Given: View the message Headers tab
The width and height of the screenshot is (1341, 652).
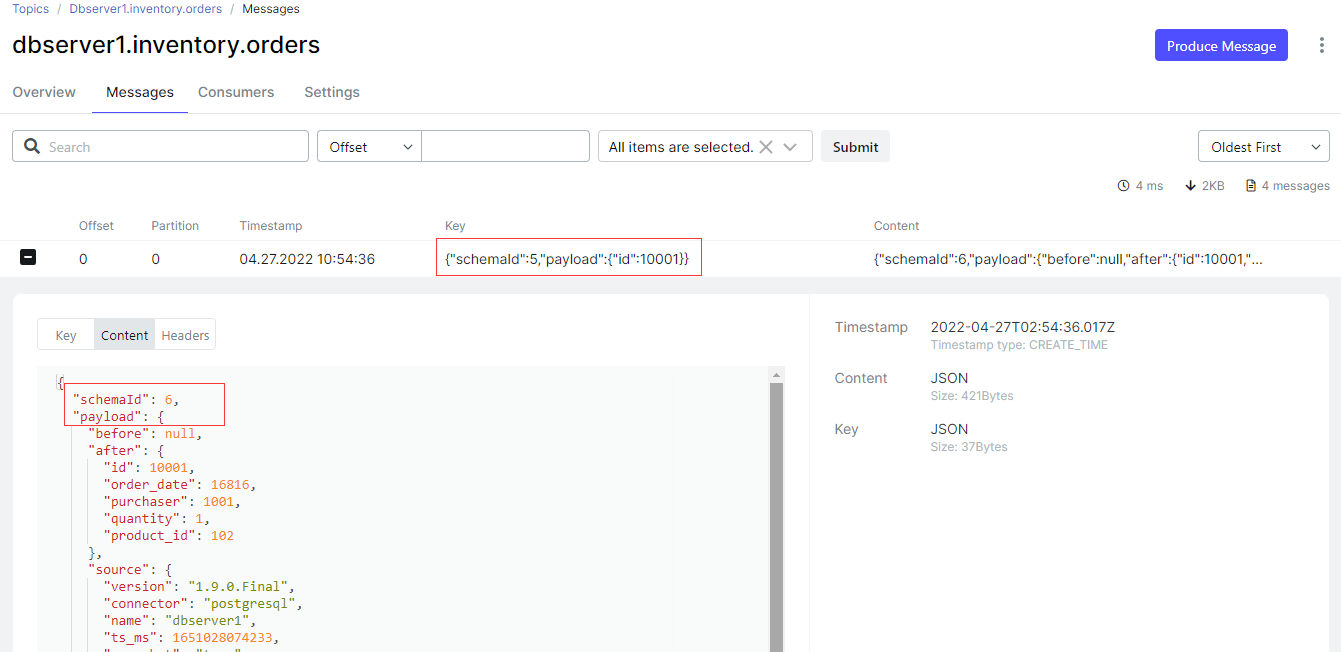Looking at the screenshot, I should point(186,335).
